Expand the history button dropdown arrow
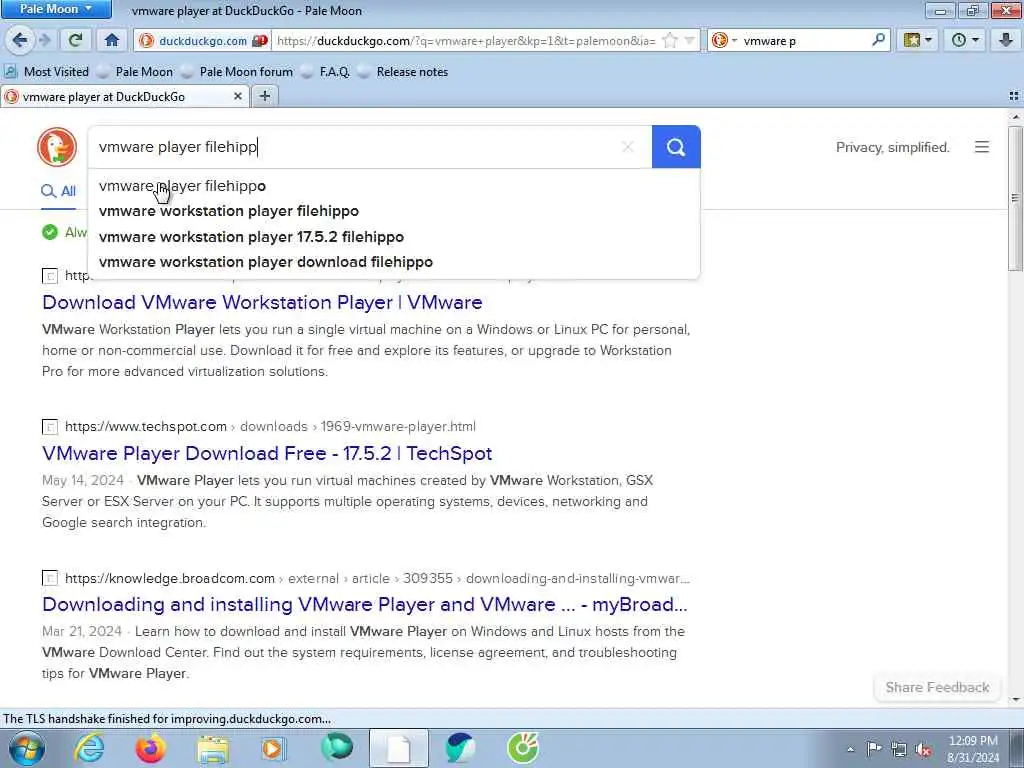Image resolution: width=1024 pixels, height=768 pixels. click(976, 40)
